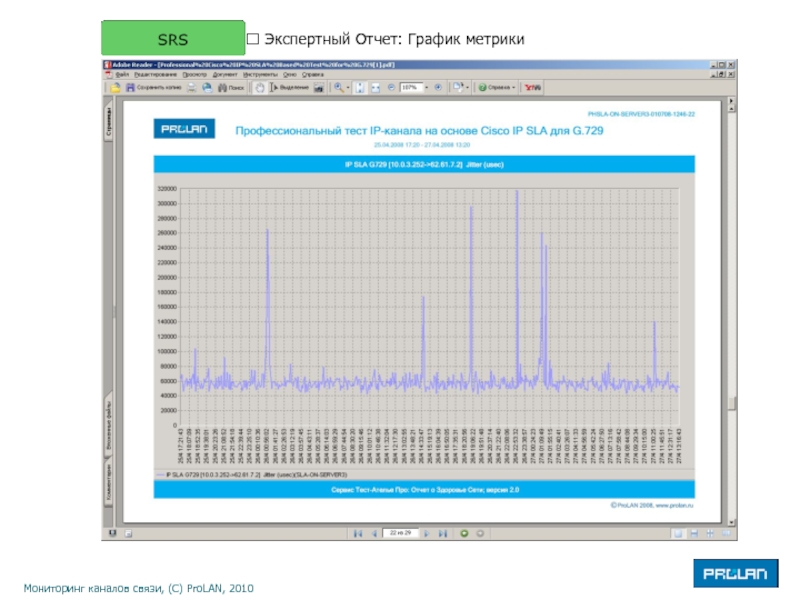Open the Страницы side panel tab
800x600 pixels.
tap(109, 121)
